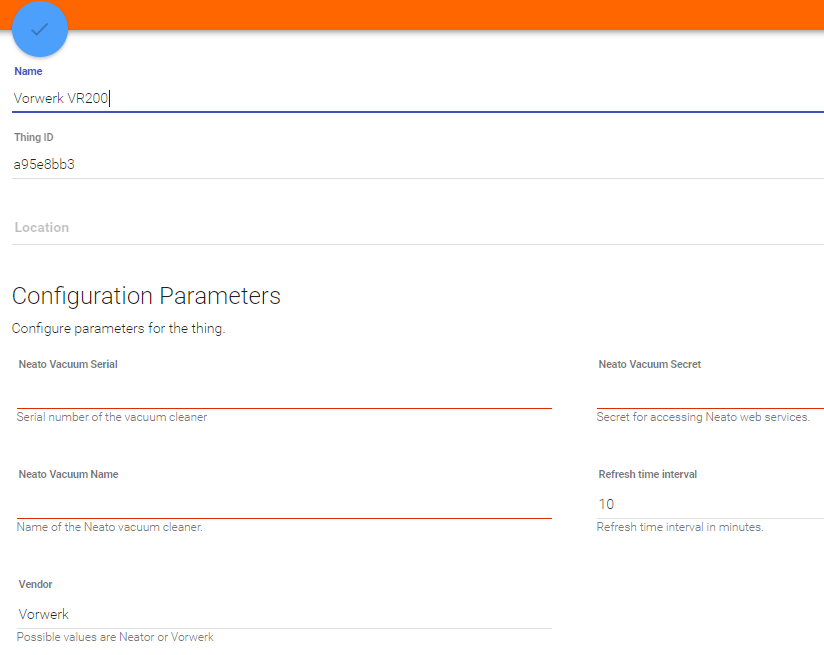Focus the empty Neato Vacuum Name input

tap(284, 503)
